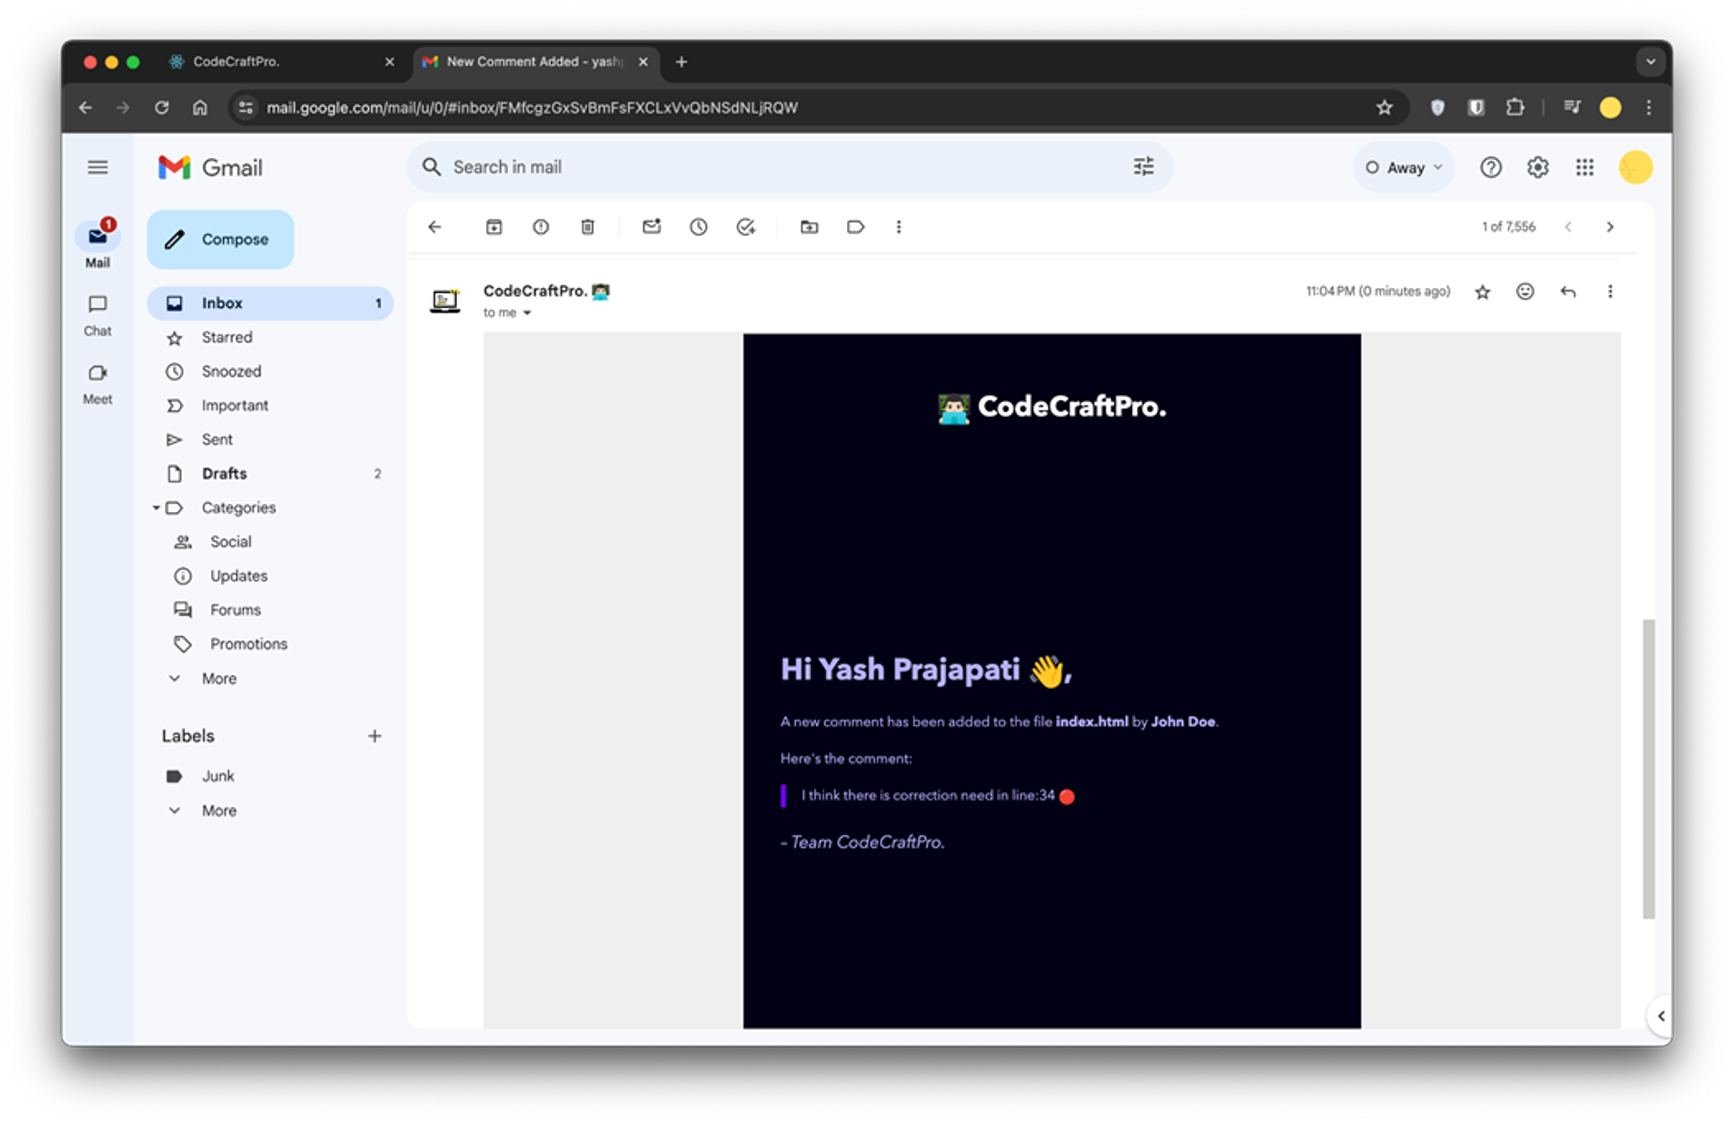This screenshot has width=1733, height=1125.
Task: Show the side panel with the chevron
Action: [1660, 1016]
